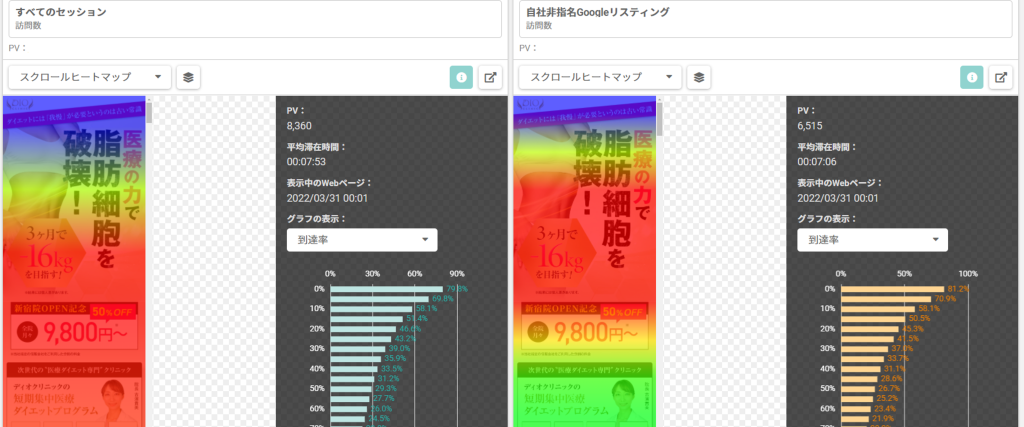Screen dimensions: 1024x427
Task: Open left 到達率 graph display dropdown
Action: (362, 240)
